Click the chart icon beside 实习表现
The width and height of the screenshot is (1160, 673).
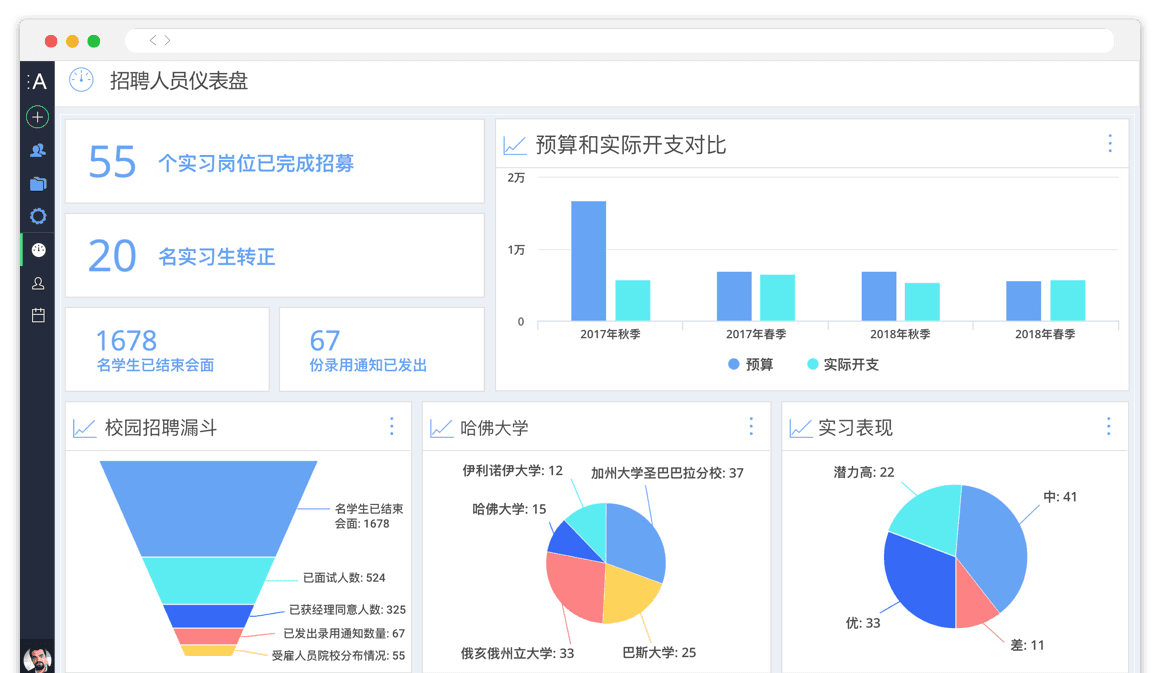[x=800, y=428]
